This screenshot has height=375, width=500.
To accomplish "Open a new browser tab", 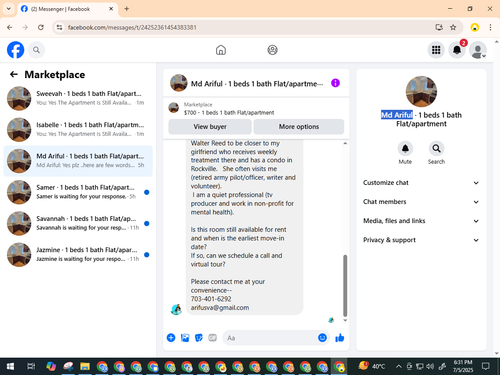I will coord(127,9).
